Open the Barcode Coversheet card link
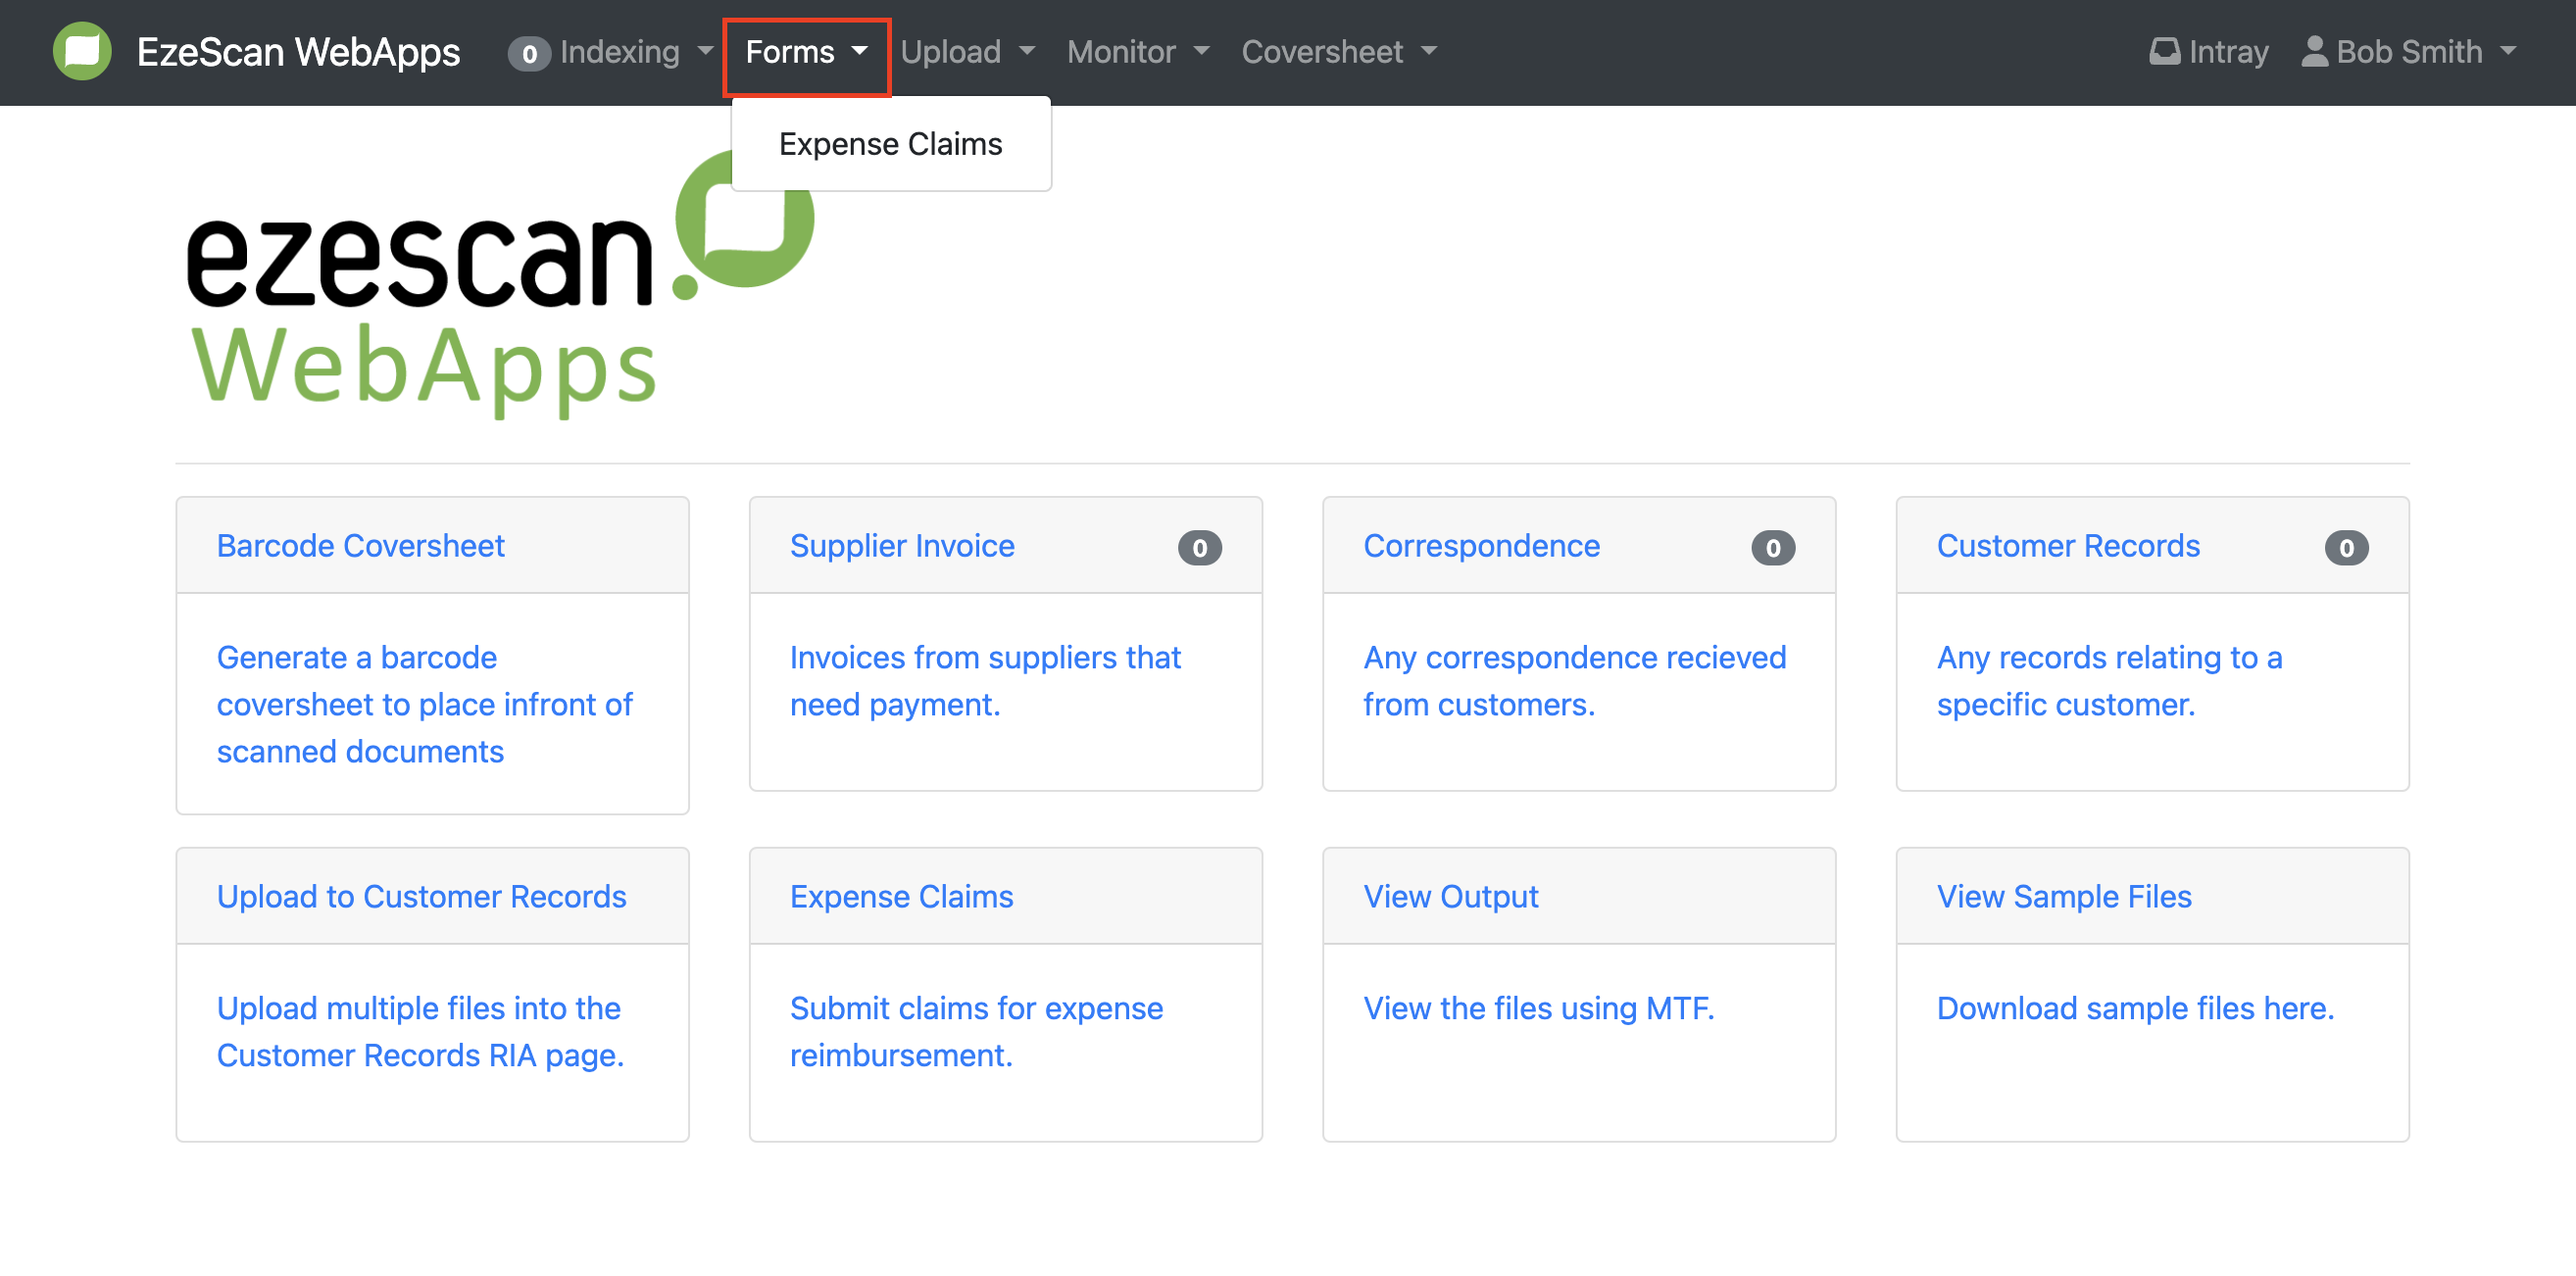Image resolution: width=2576 pixels, height=1276 pixels. [360, 546]
